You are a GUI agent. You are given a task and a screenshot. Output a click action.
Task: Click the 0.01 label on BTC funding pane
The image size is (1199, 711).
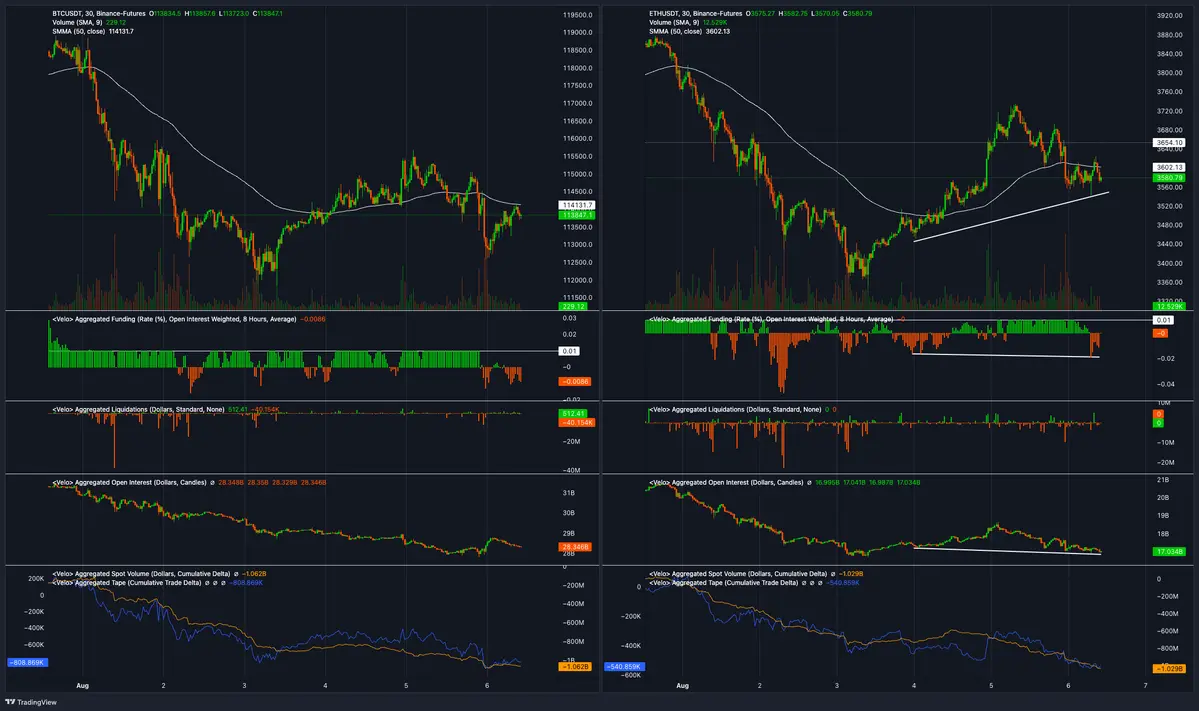[570, 351]
